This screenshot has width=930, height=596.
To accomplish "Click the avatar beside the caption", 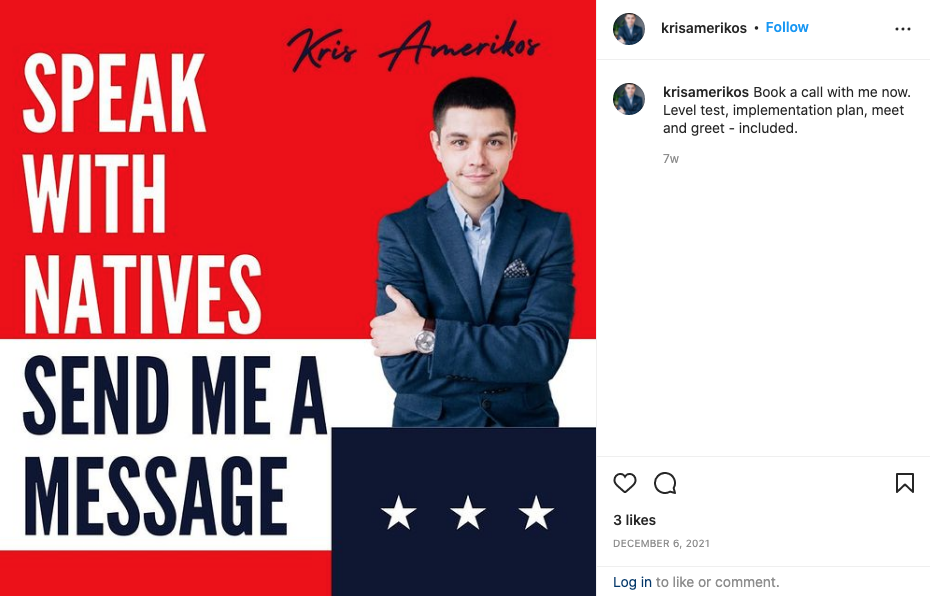I will click(629, 98).
